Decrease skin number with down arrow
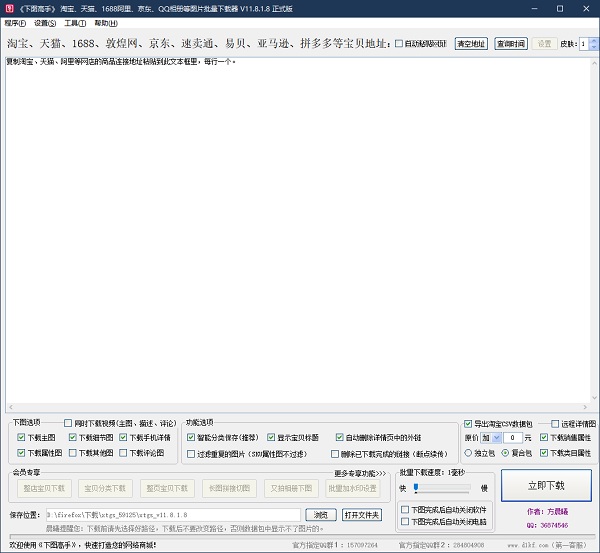The image size is (600, 553). pos(593,47)
